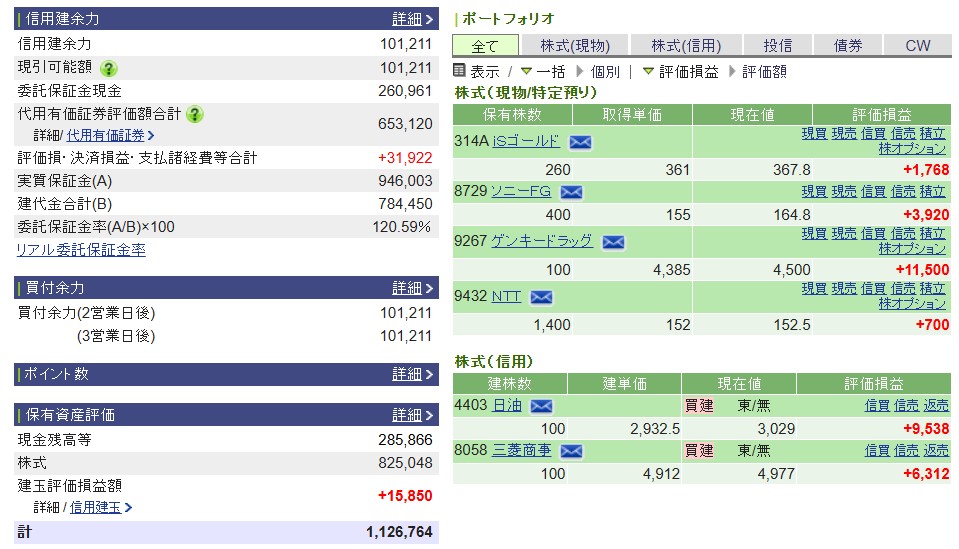959x549 pixels.
Task: Click 返売 for the 日油 position
Action: 936,405
